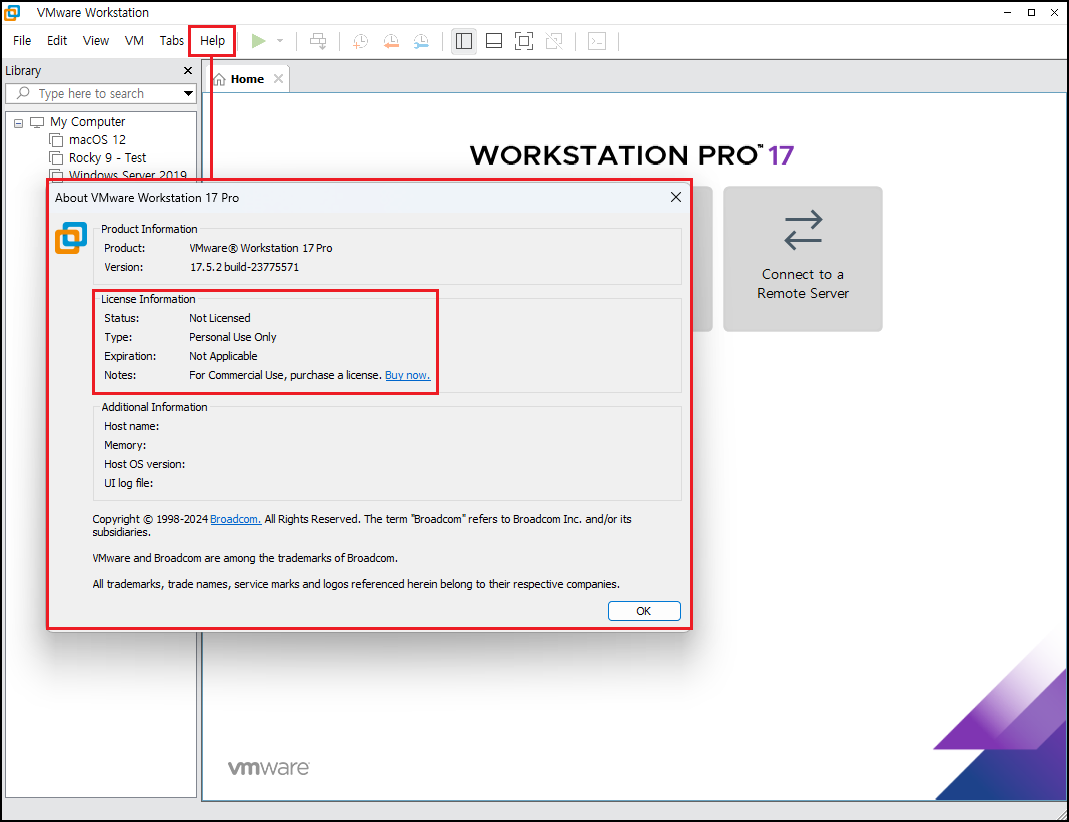Open the VM menu

coord(134,41)
